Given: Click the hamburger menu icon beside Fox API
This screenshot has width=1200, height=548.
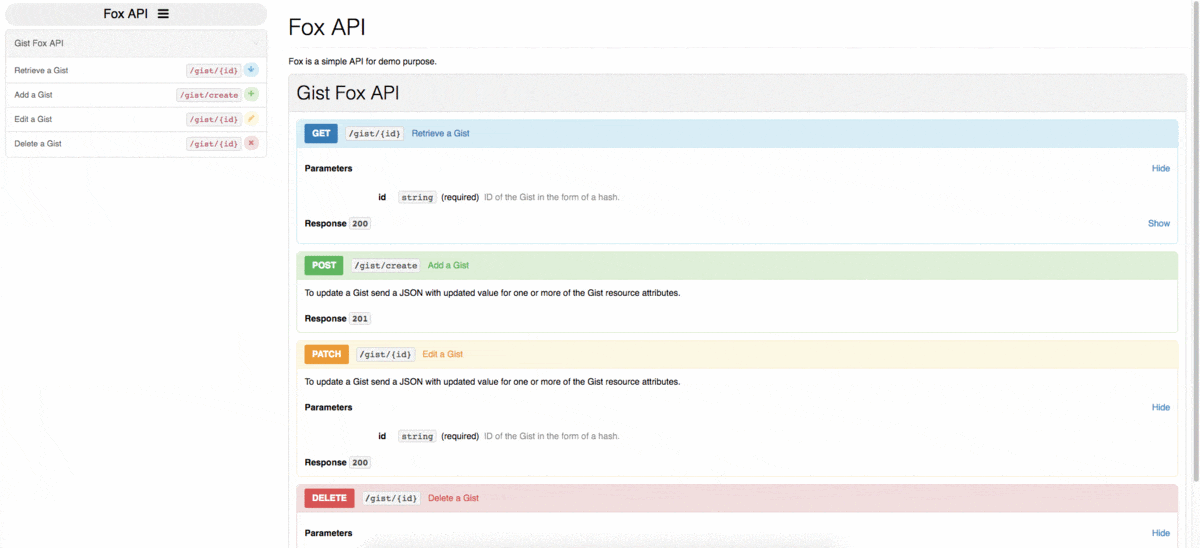Looking at the screenshot, I should click(163, 14).
